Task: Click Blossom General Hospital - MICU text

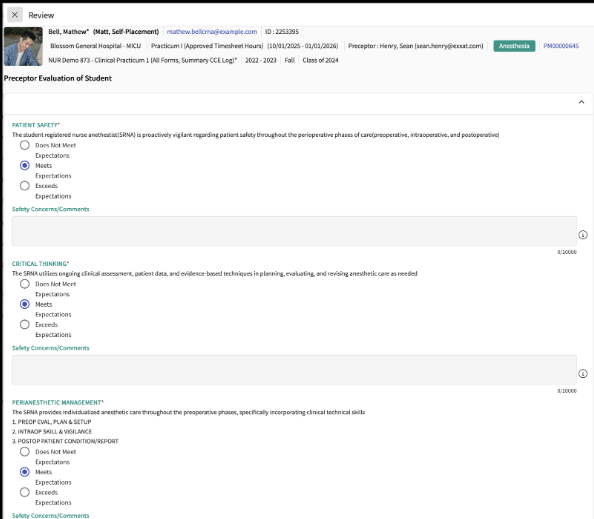Action: [x=95, y=46]
